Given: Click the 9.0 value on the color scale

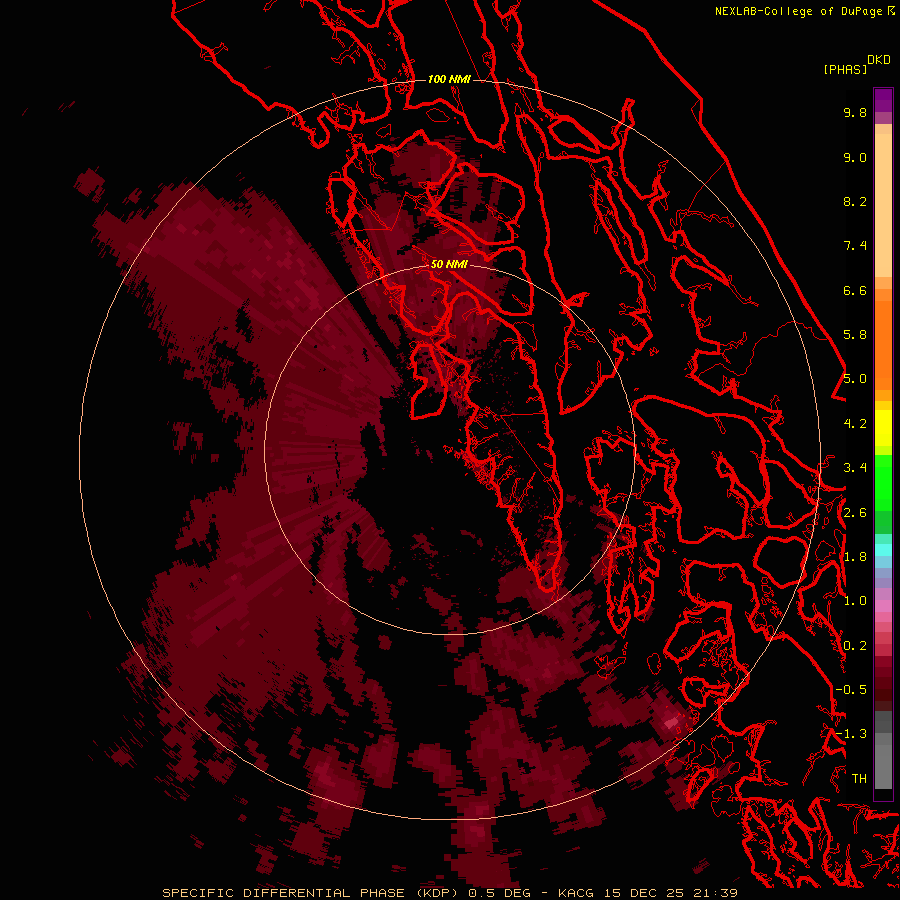Looking at the screenshot, I should point(855,157).
